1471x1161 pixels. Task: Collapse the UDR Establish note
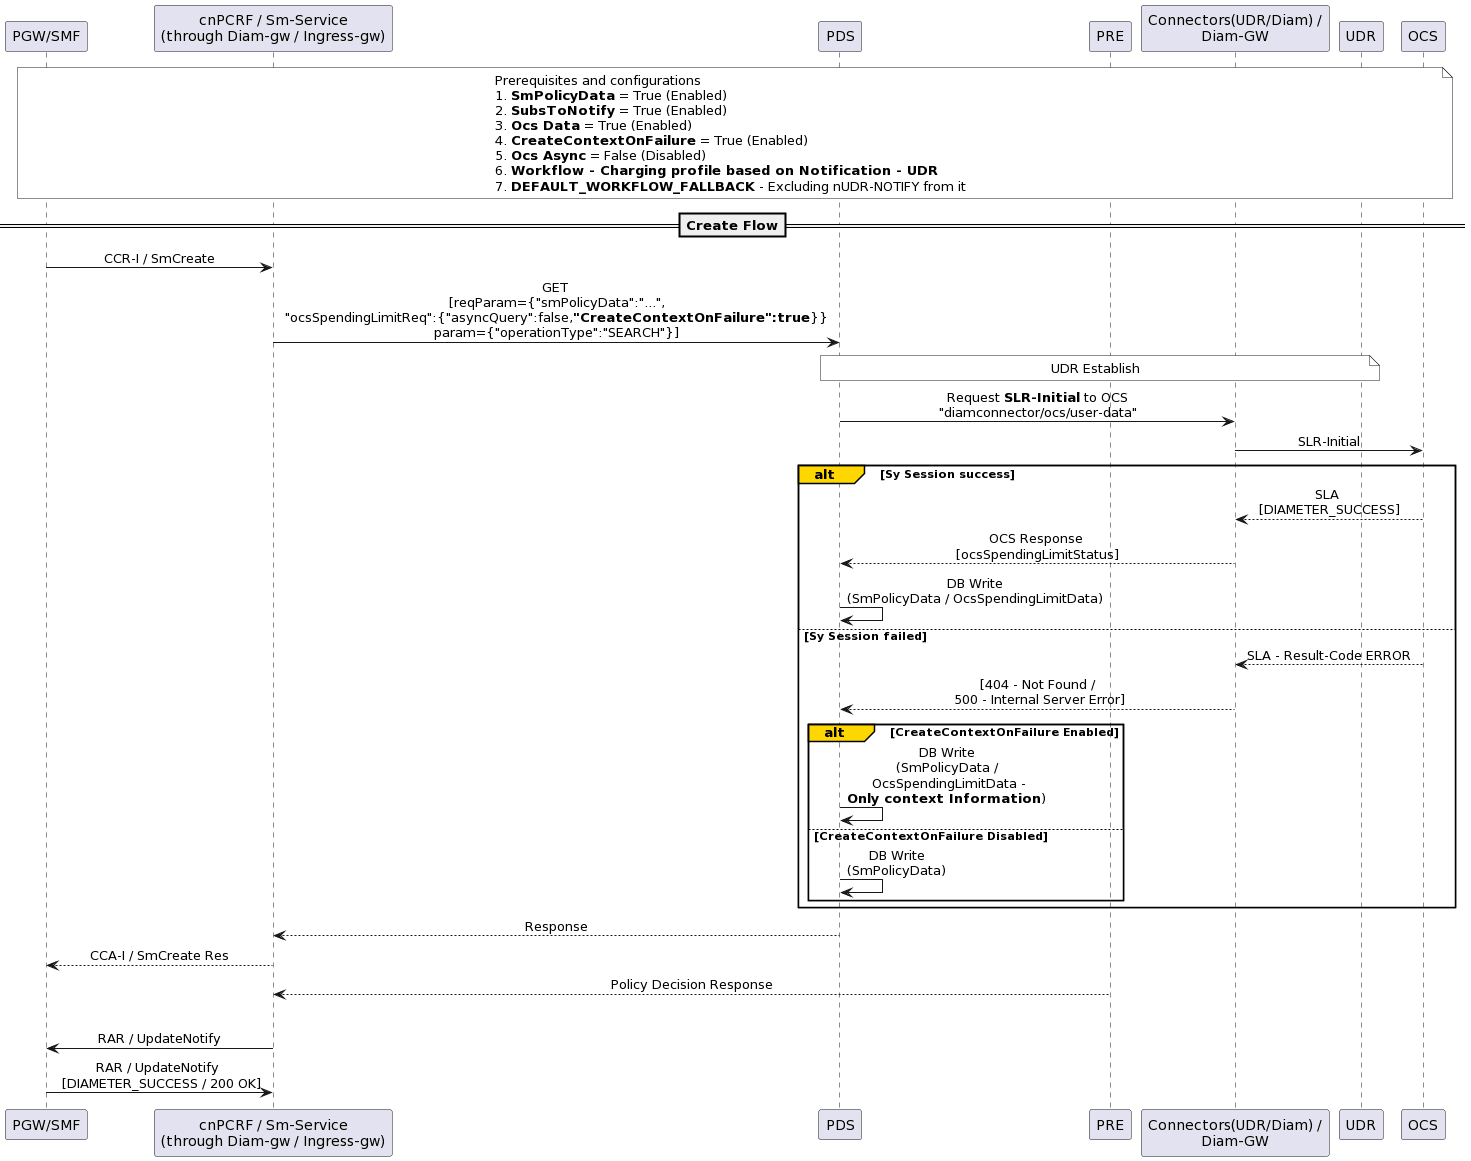click(x=1097, y=368)
